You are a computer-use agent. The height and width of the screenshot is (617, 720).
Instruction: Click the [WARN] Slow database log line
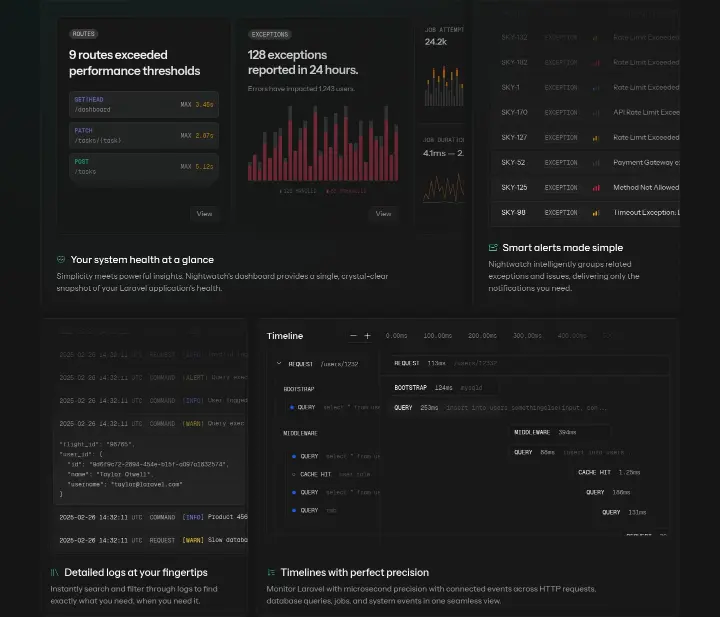tap(153, 540)
